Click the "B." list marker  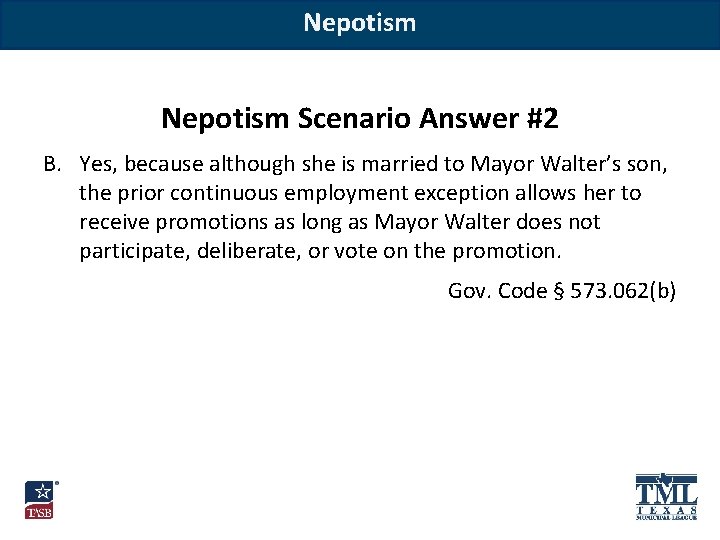(x=55, y=162)
